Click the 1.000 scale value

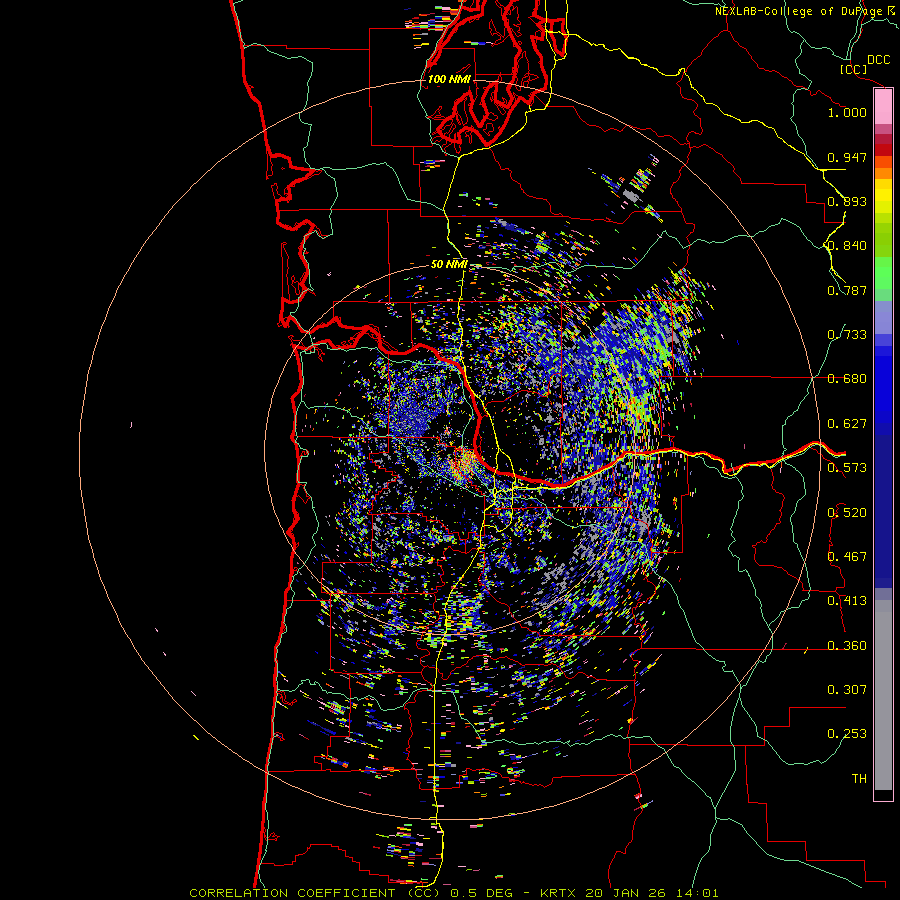pos(847,112)
